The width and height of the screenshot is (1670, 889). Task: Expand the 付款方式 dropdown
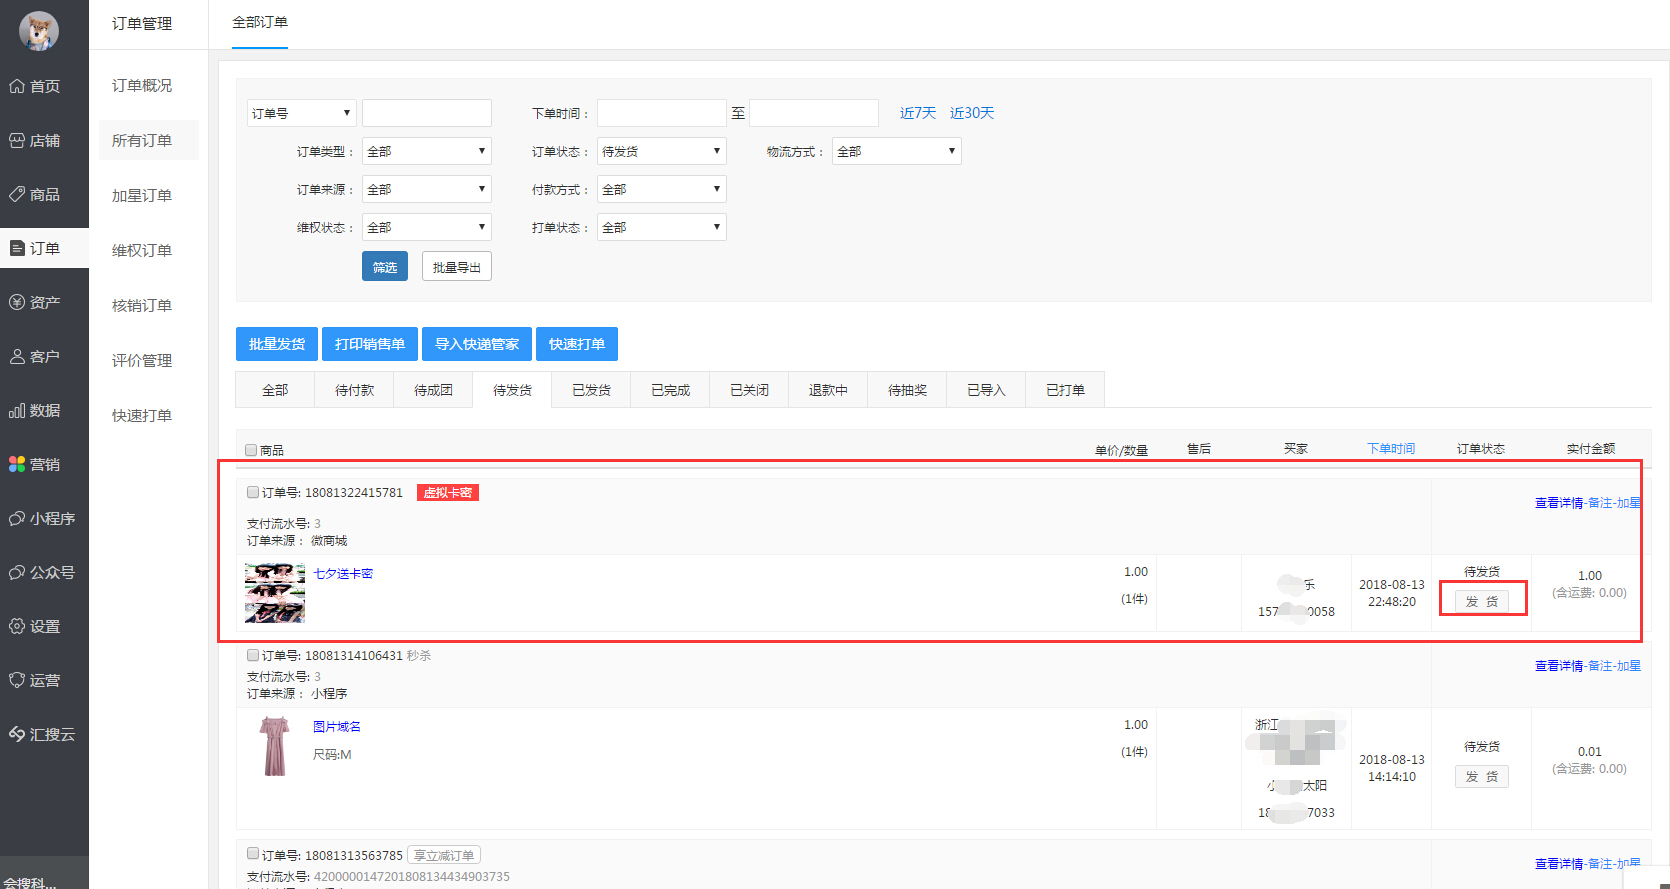[x=661, y=189]
